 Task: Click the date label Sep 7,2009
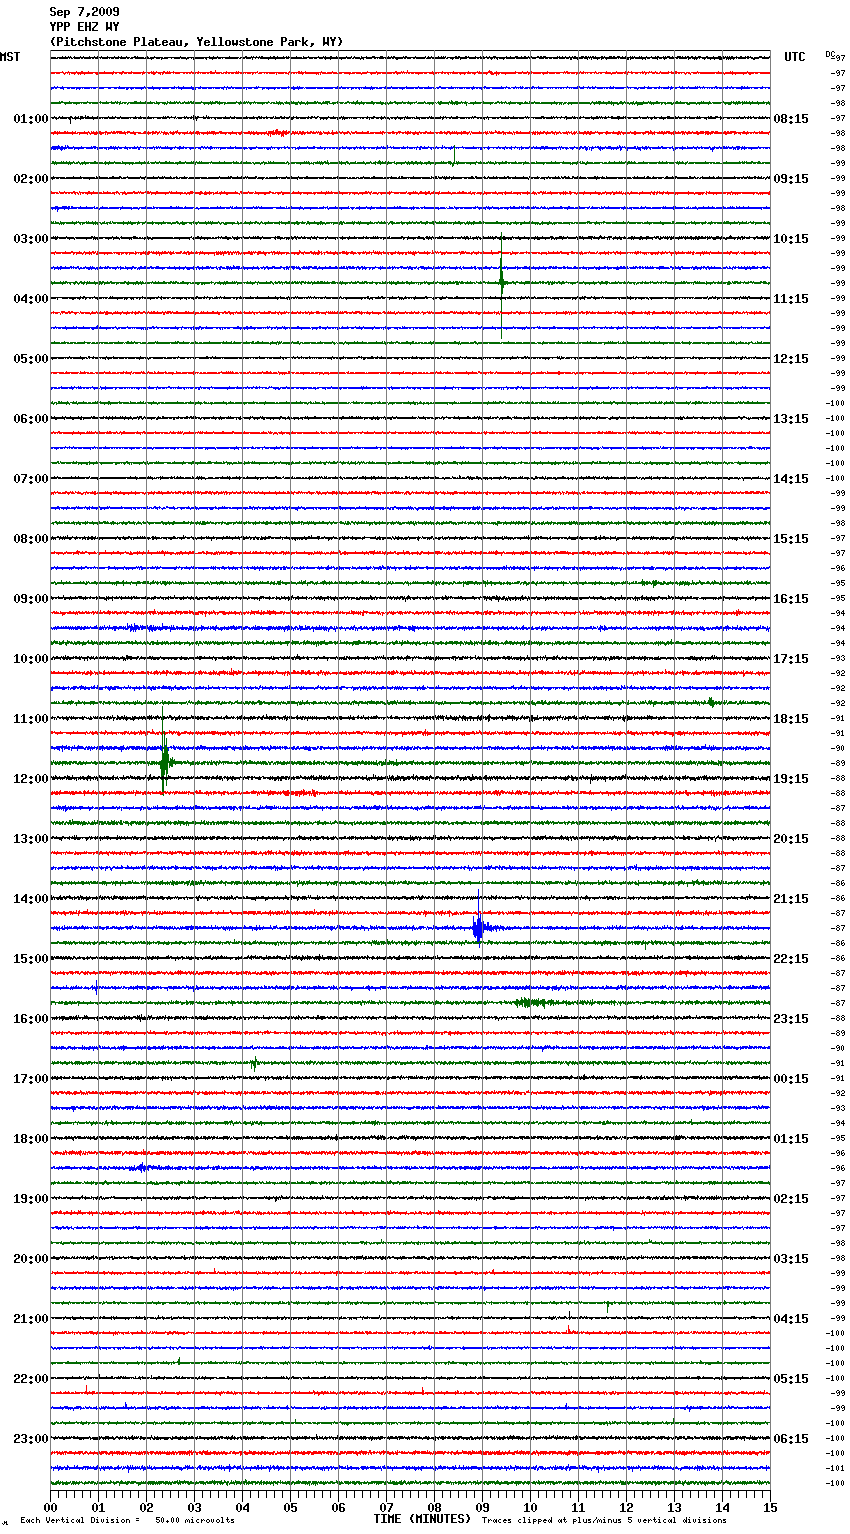point(84,12)
